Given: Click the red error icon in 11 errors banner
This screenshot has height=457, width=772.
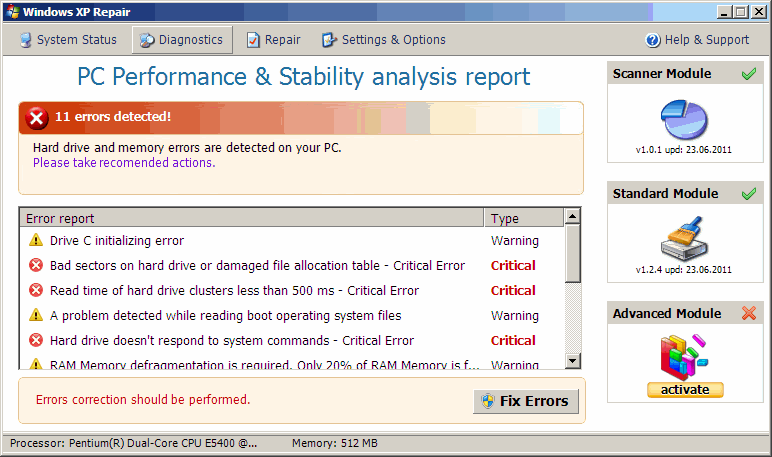Looking at the screenshot, I should 37,118.
